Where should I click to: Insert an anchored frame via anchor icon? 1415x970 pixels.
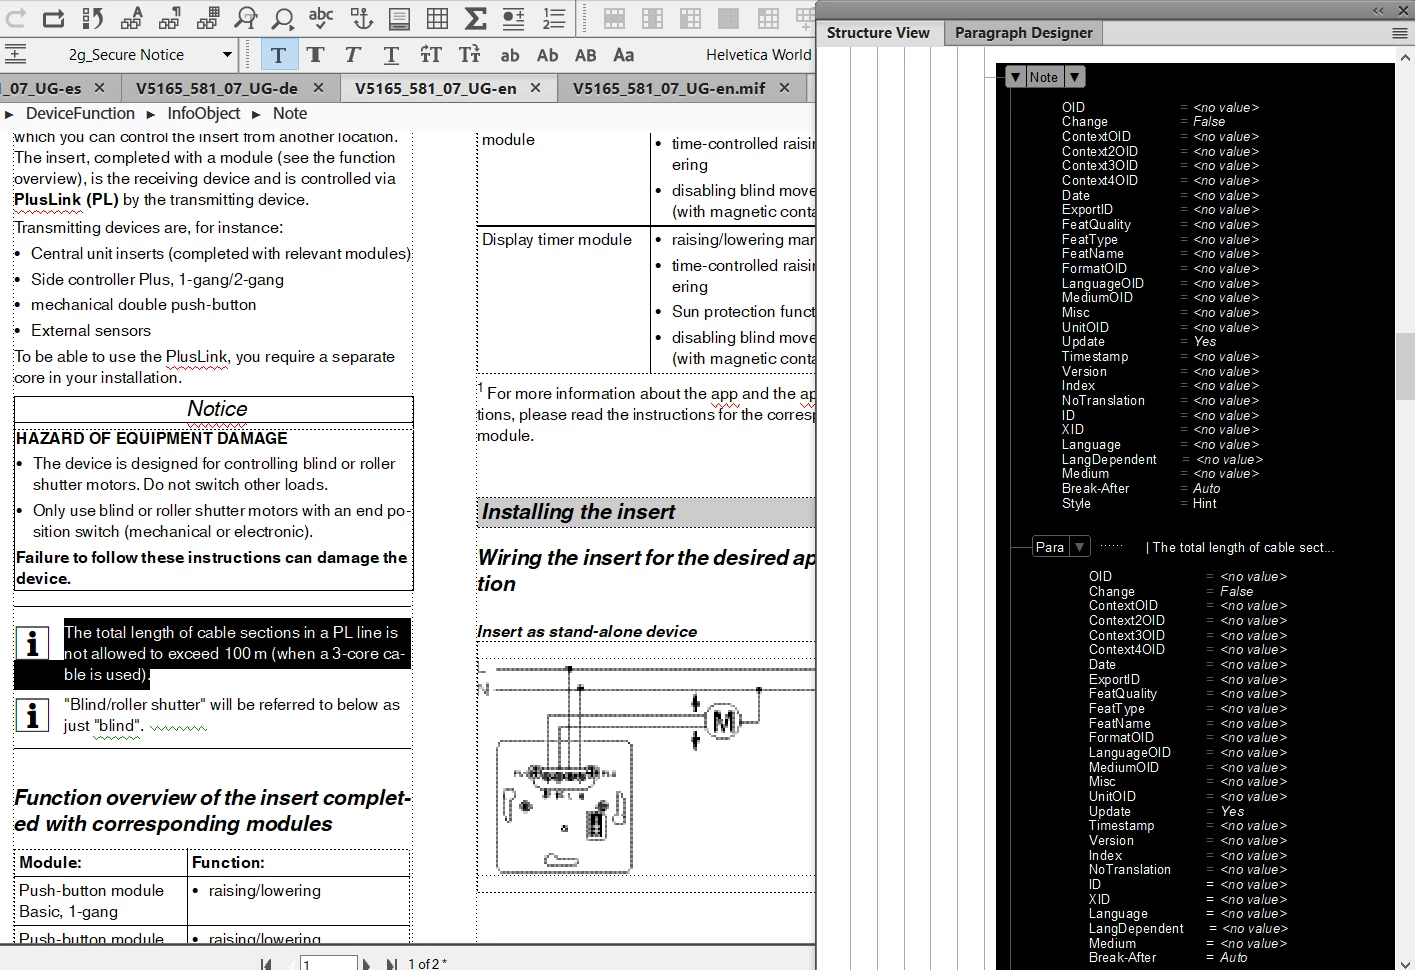click(361, 17)
